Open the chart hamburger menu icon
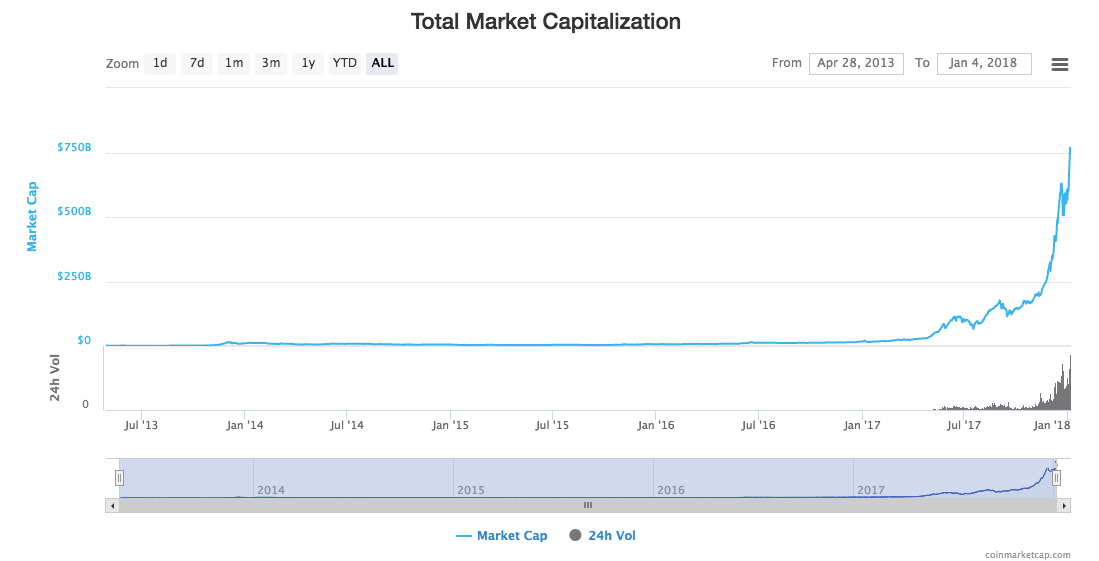The height and width of the screenshot is (561, 1099). point(1060,64)
